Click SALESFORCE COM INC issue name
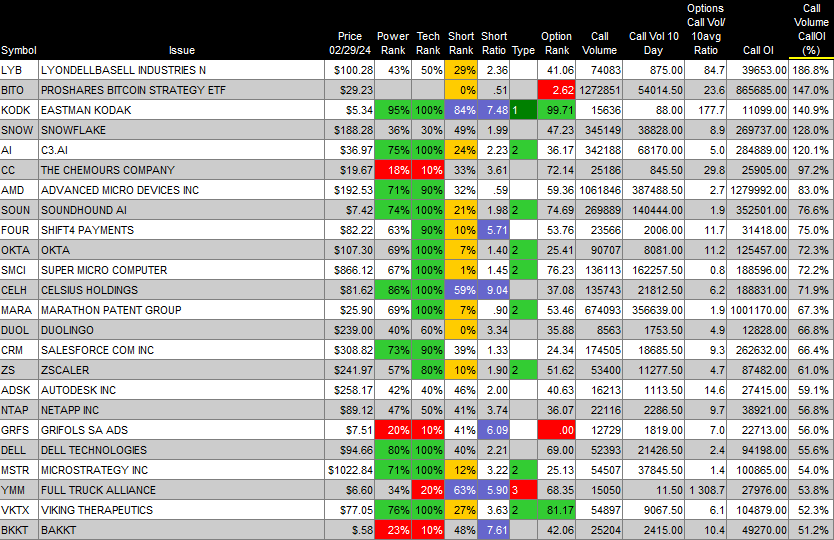The height and width of the screenshot is (540, 834). coord(97,350)
